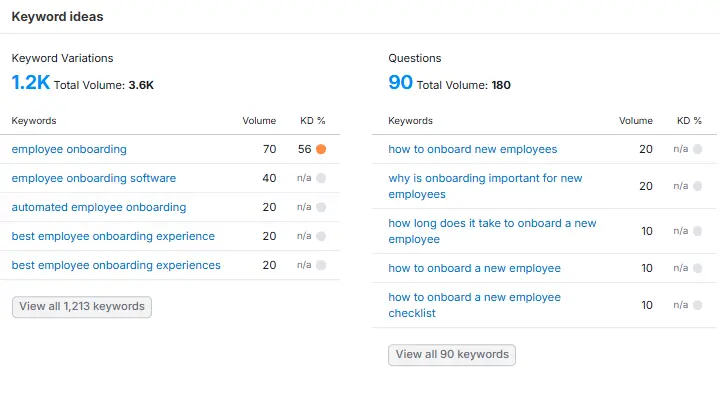720x397 pixels.
Task: Open 'how to onboard a new employee checklist'
Action: tap(474, 305)
